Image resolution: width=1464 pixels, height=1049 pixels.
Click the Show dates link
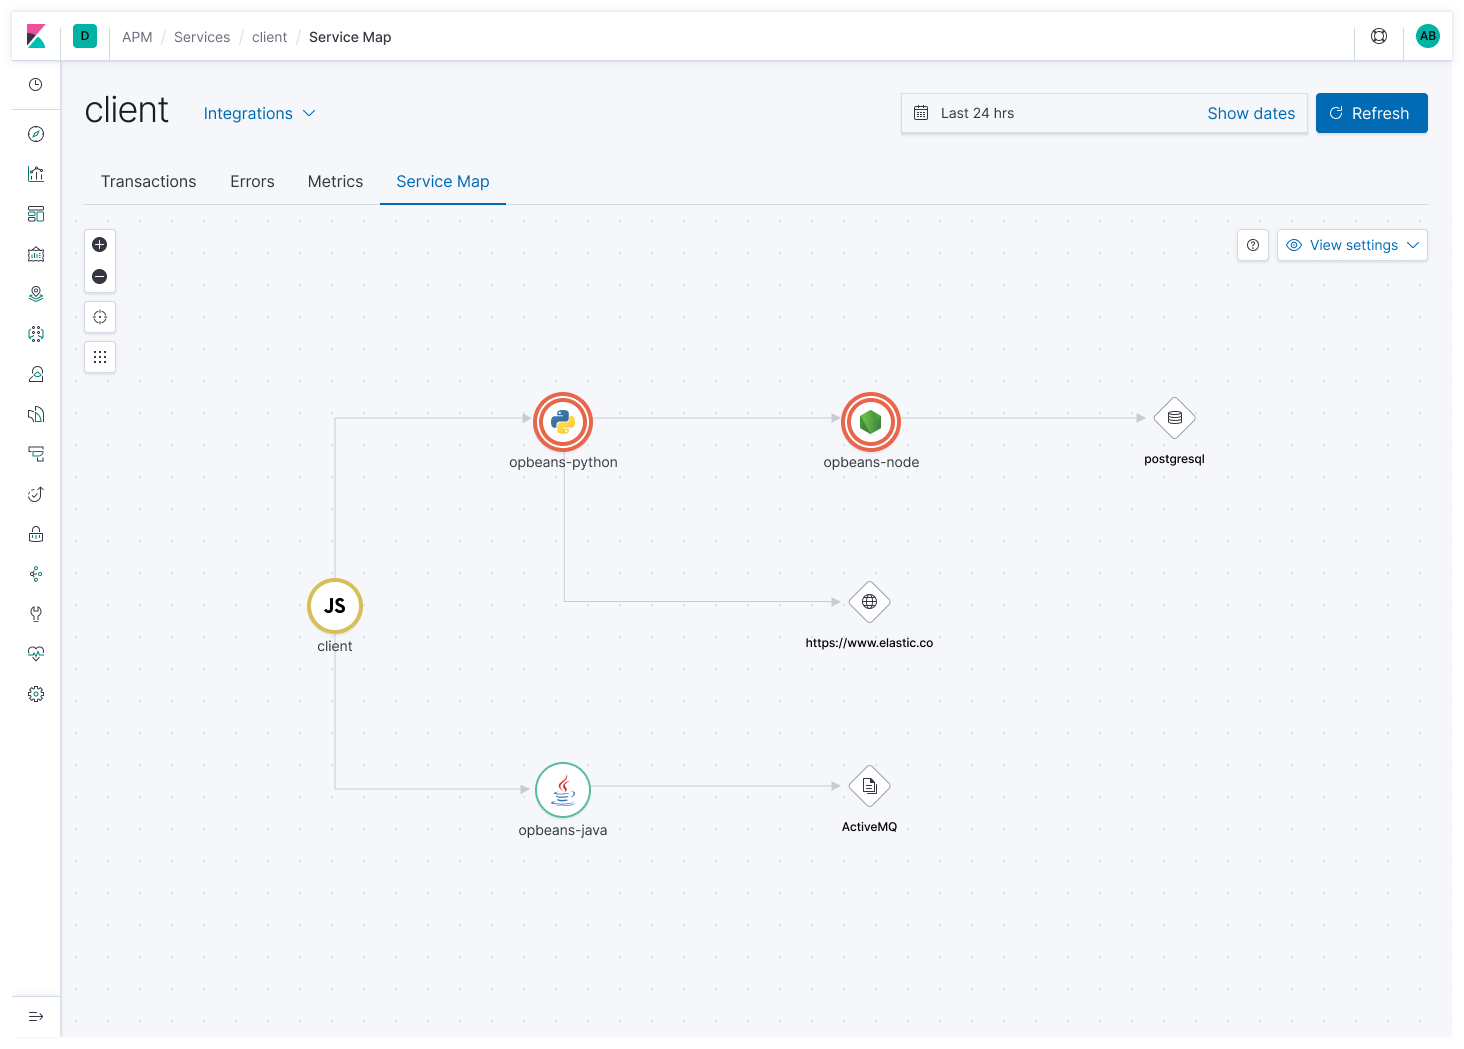(1251, 113)
